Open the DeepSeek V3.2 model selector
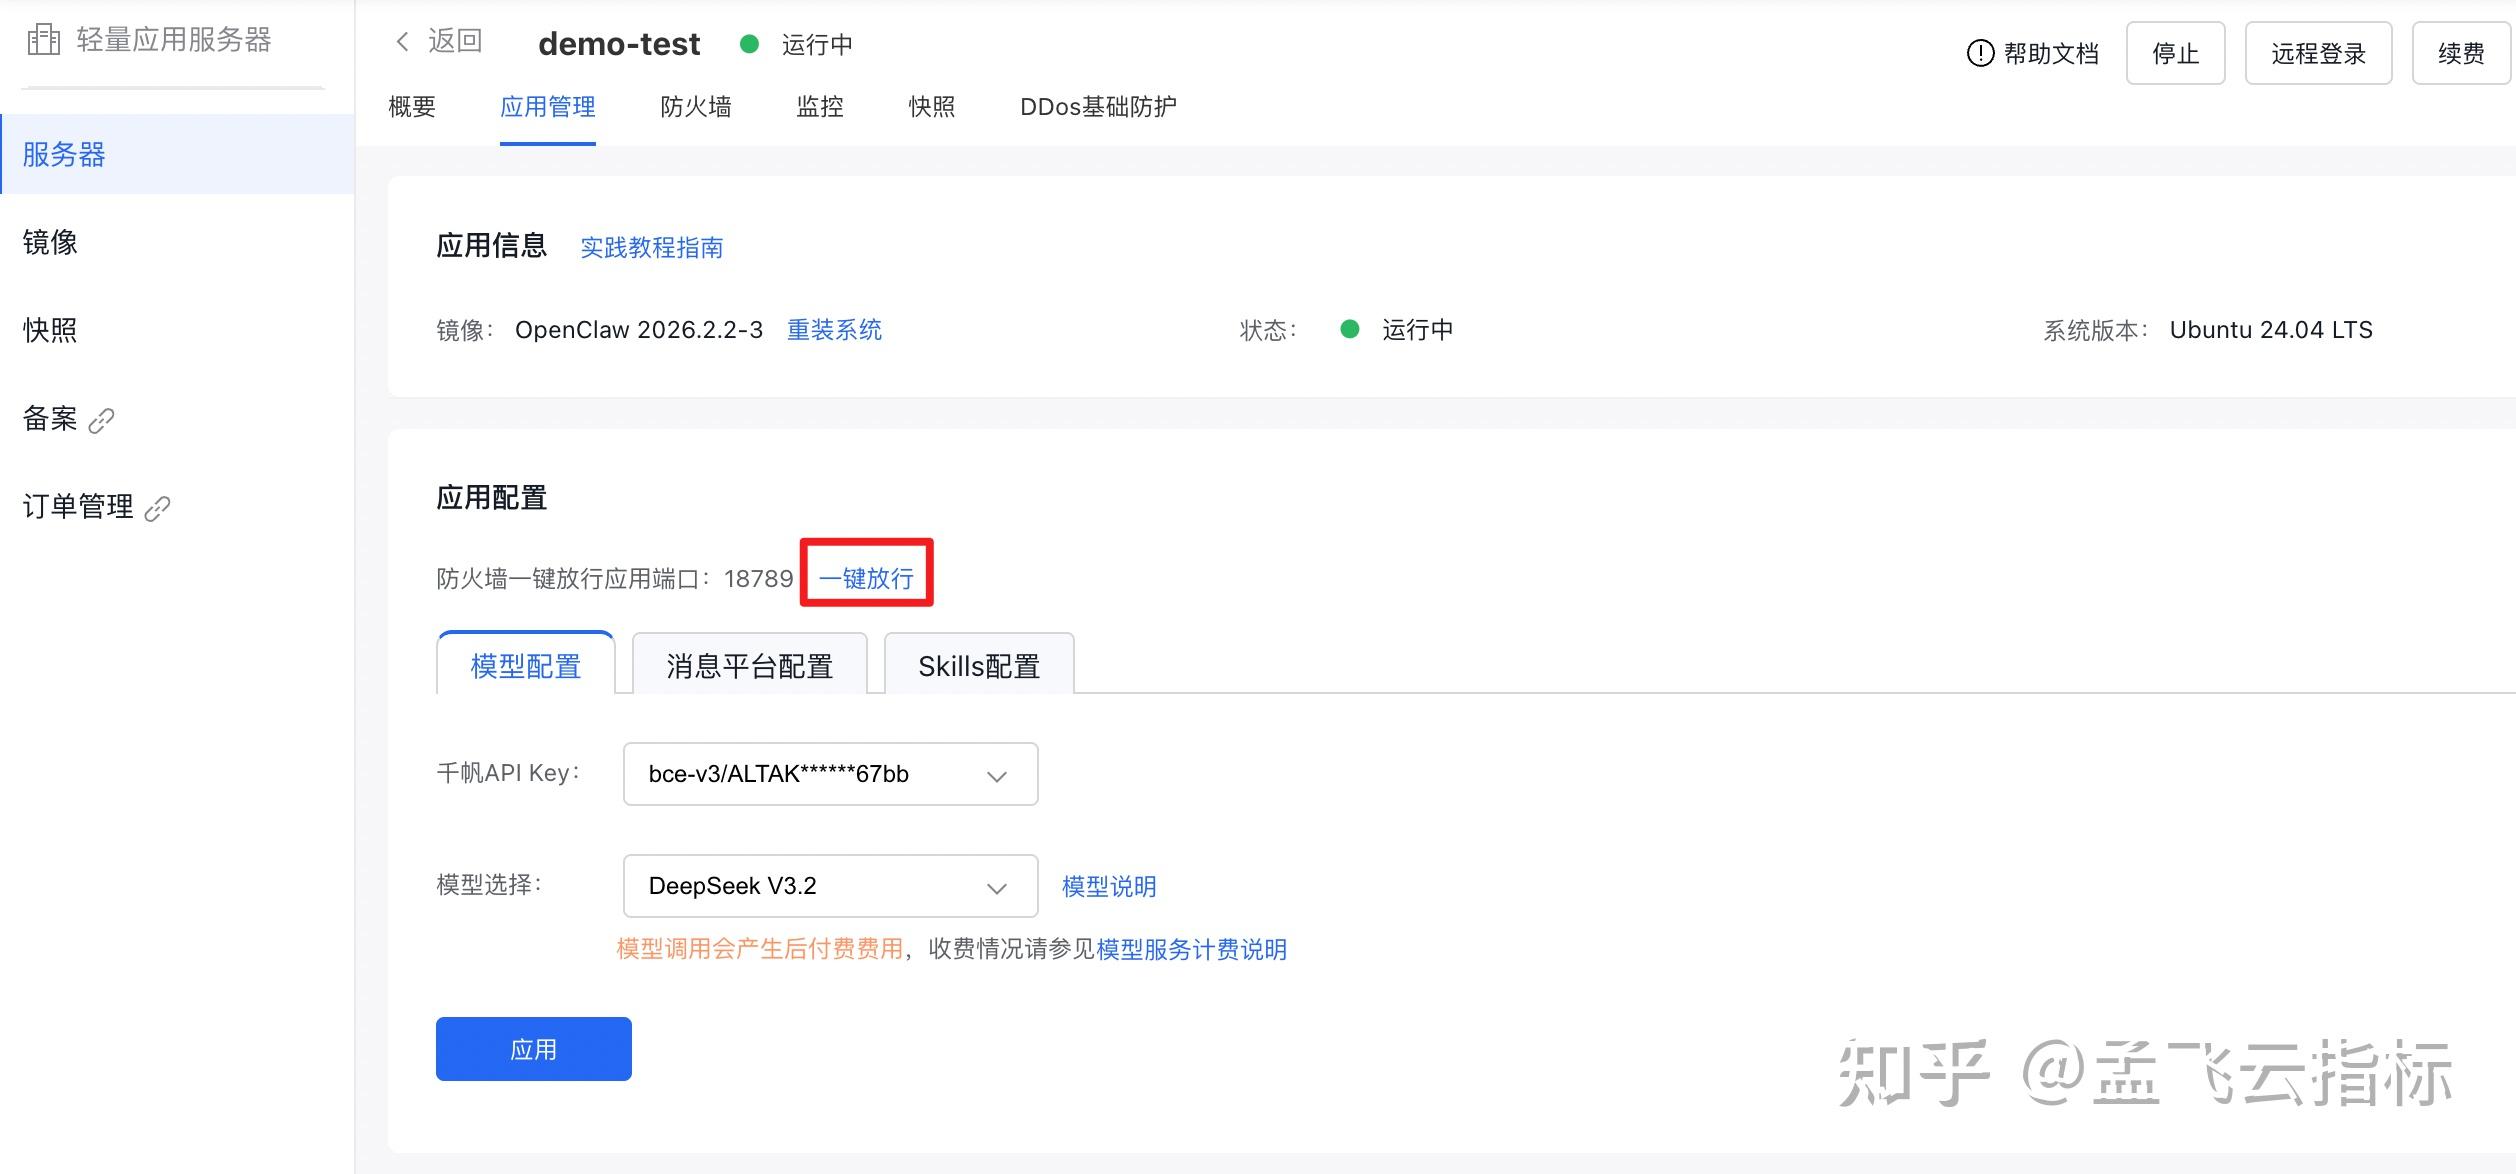 830,886
